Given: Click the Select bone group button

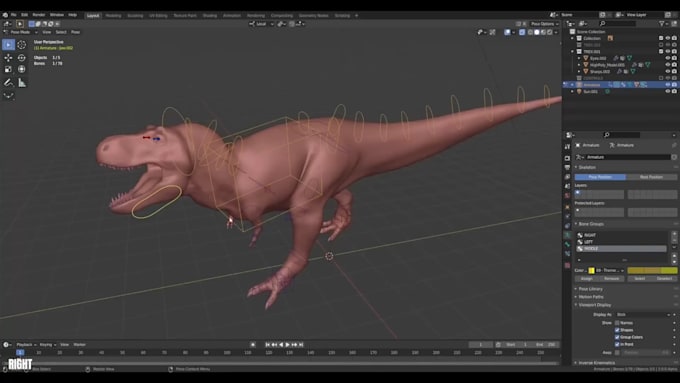Looking at the screenshot, I should tap(640, 278).
